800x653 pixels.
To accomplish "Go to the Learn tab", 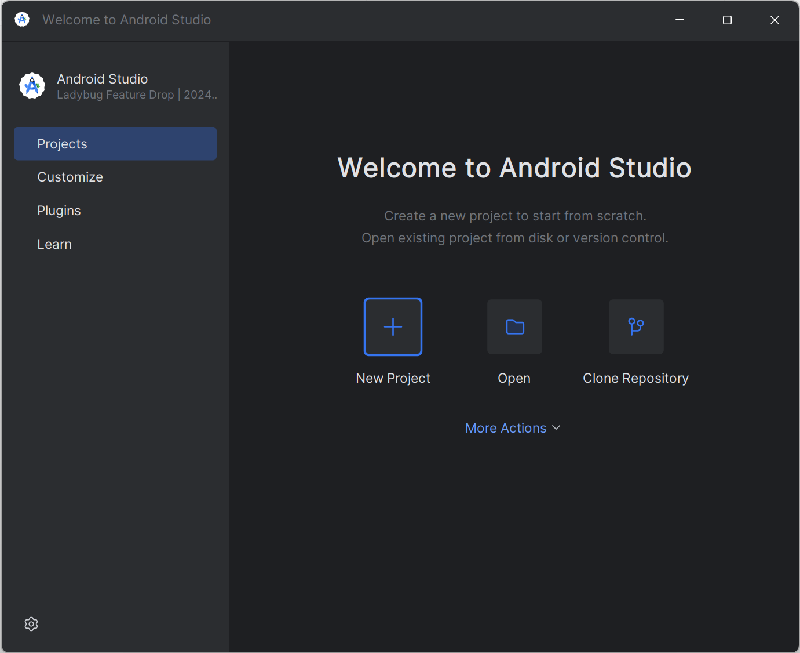I will coord(115,244).
